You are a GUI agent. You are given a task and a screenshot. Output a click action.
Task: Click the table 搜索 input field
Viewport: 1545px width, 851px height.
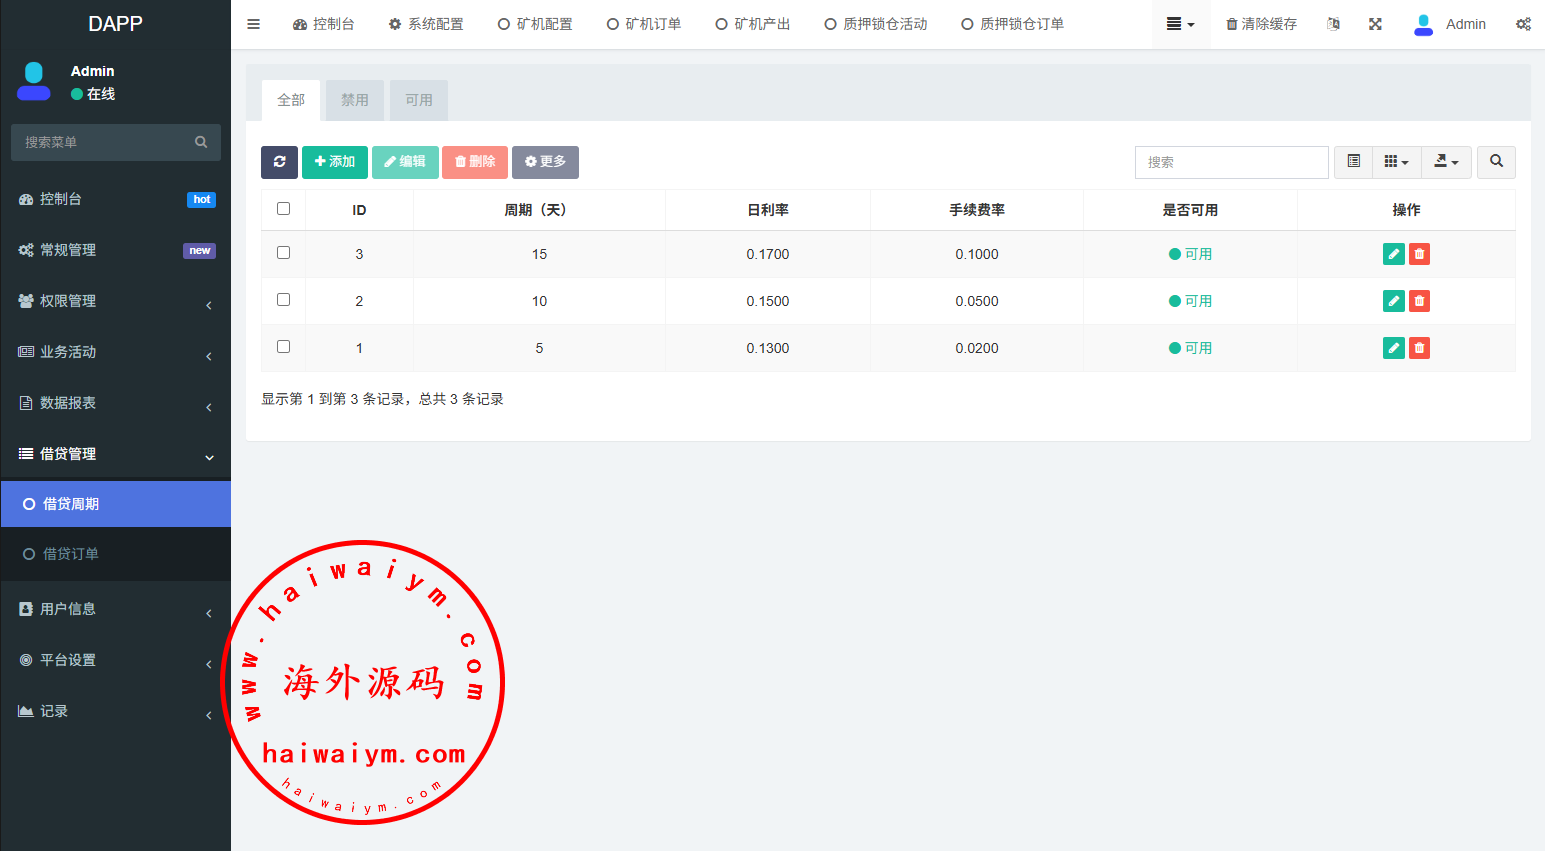tap(1231, 162)
